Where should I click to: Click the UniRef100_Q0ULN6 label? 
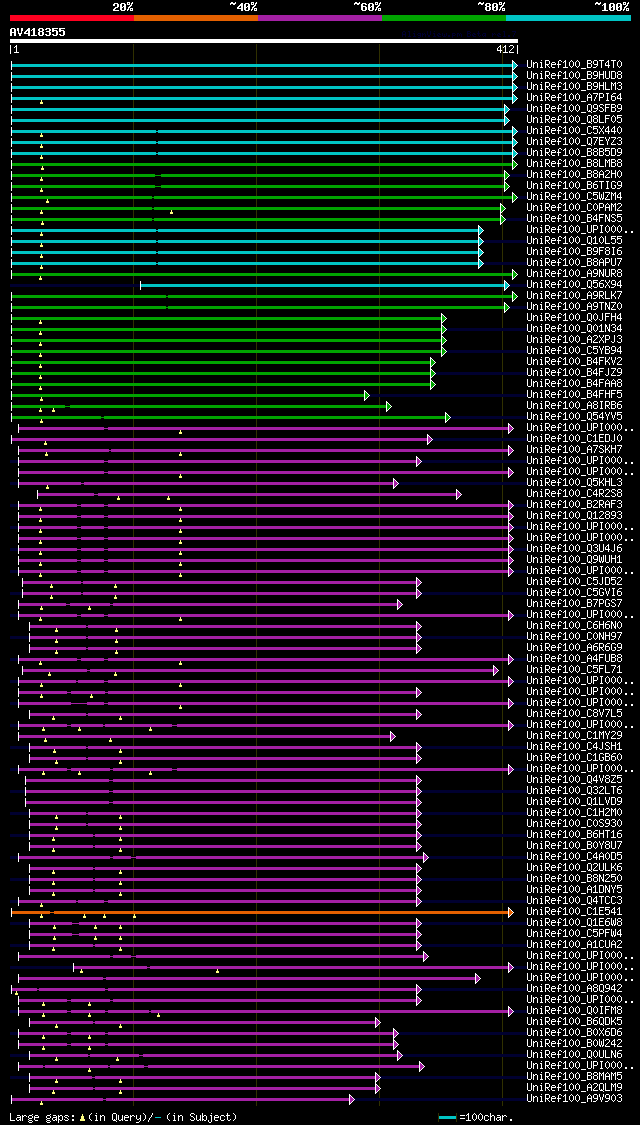pyautogui.click(x=574, y=1054)
